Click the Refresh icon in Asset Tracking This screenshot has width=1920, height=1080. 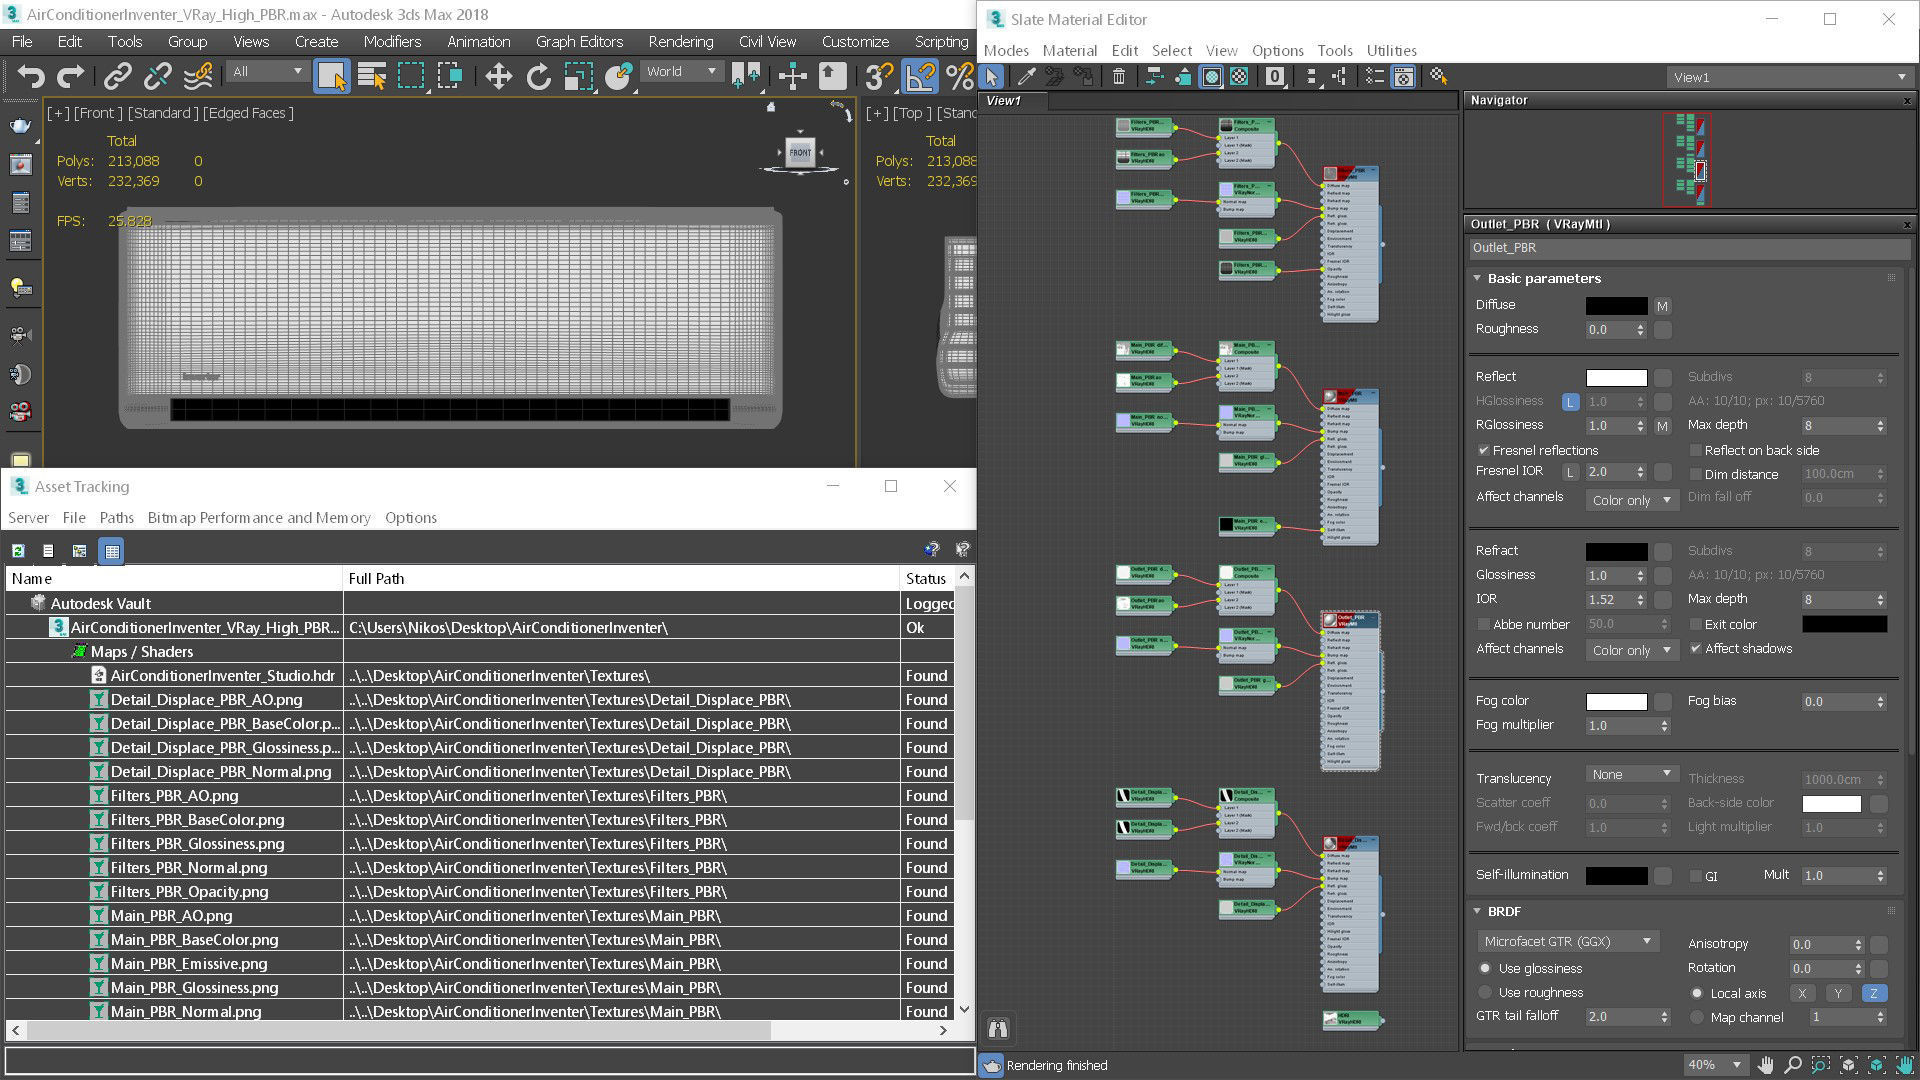click(18, 551)
